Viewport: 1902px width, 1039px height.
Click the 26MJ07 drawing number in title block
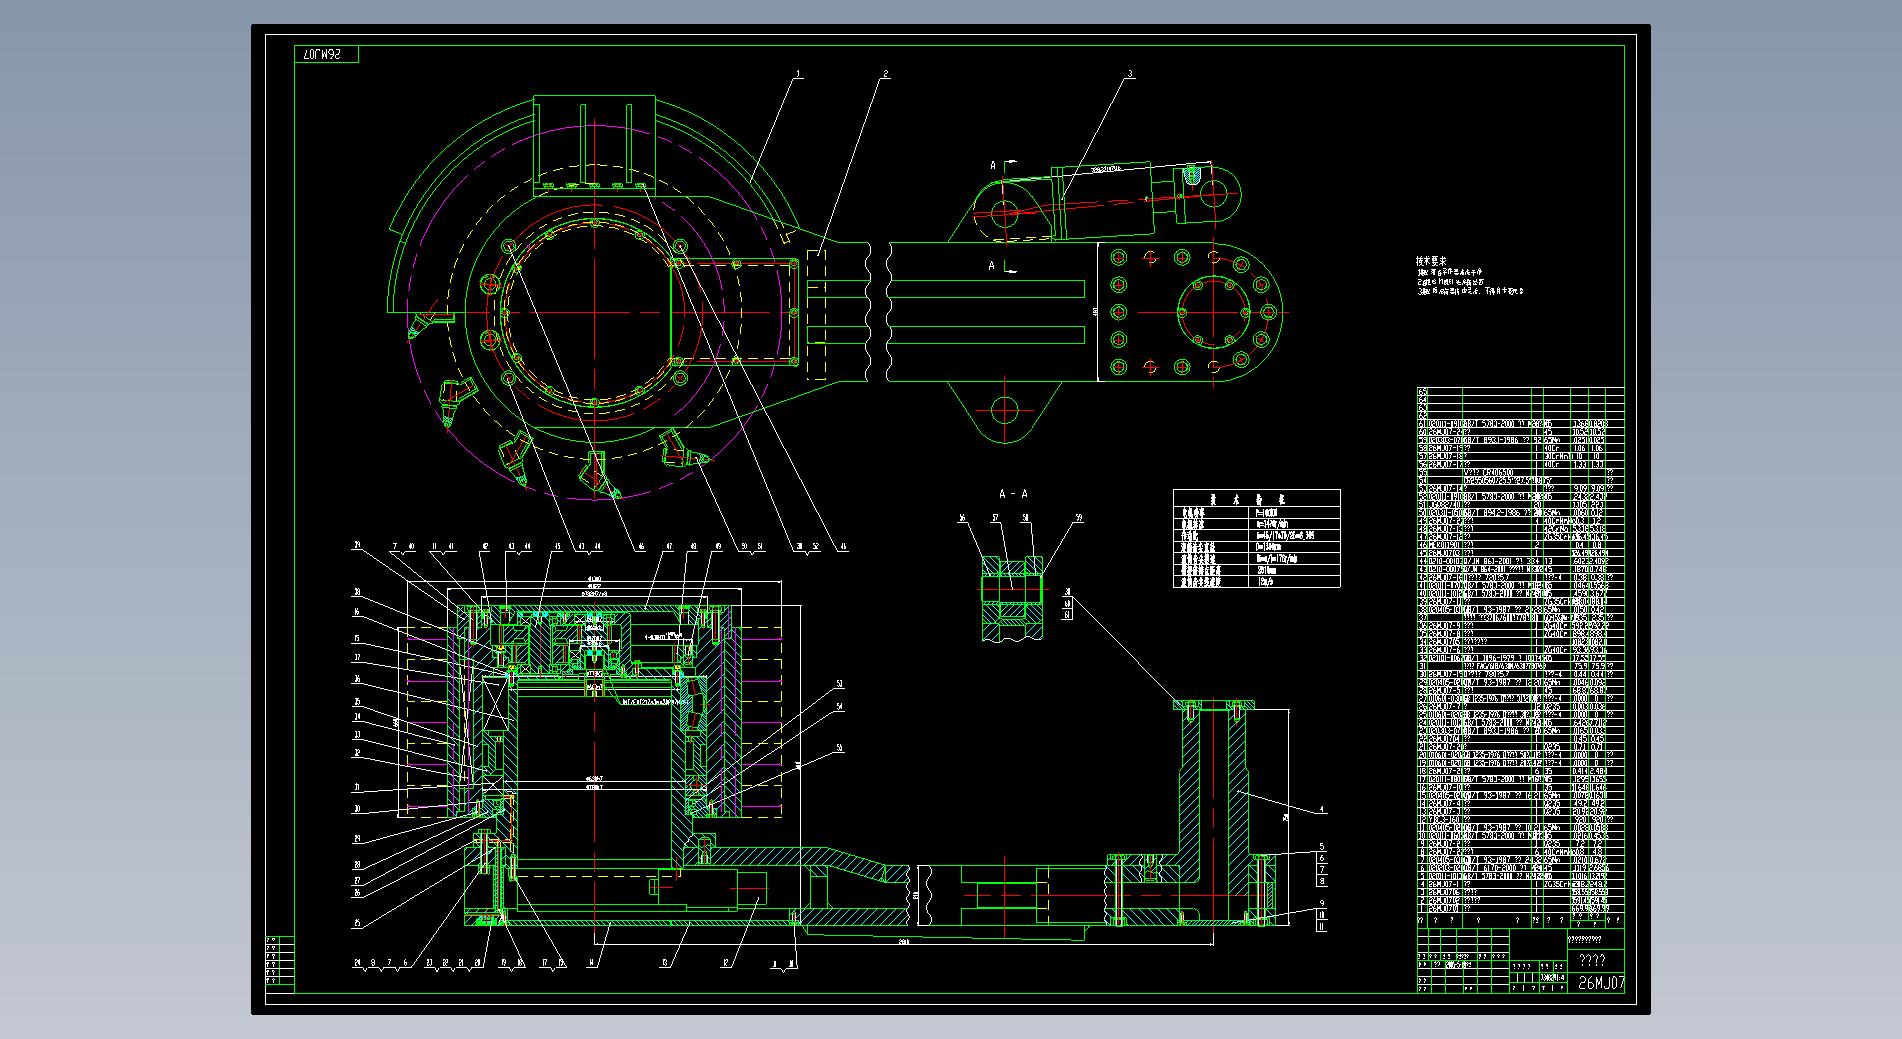coord(1601,983)
